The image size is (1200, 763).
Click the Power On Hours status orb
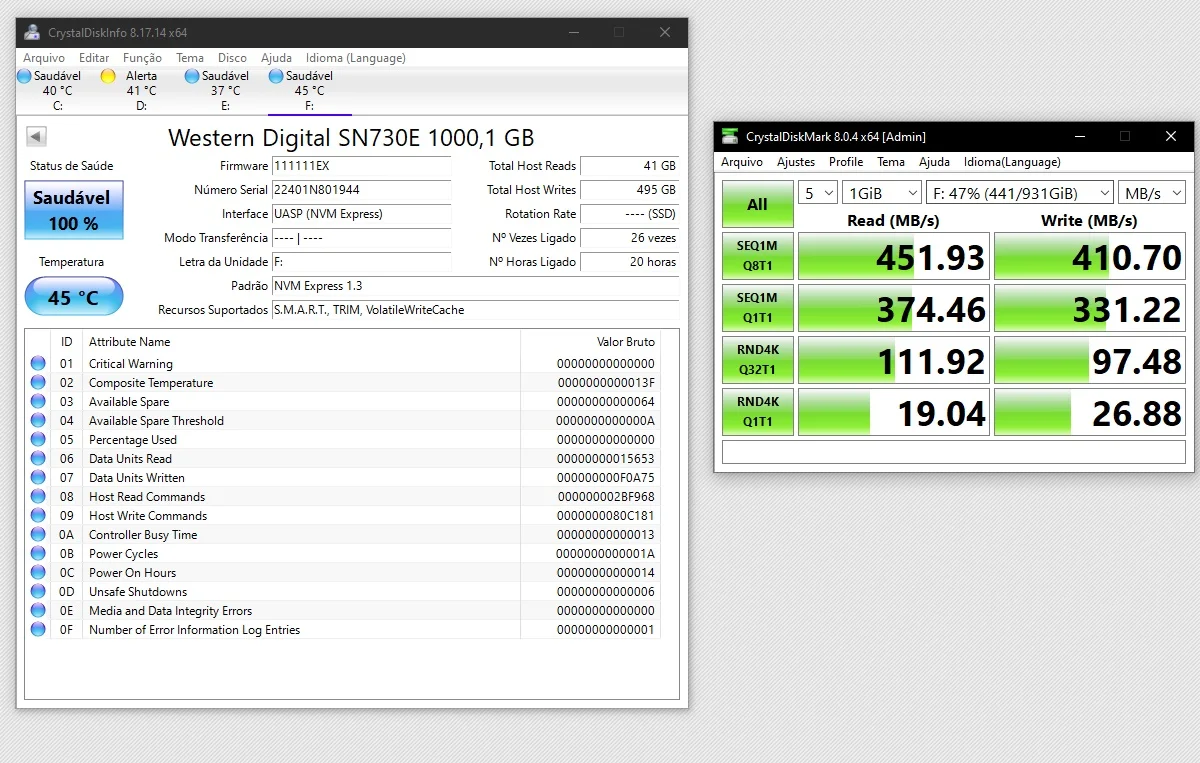38,573
